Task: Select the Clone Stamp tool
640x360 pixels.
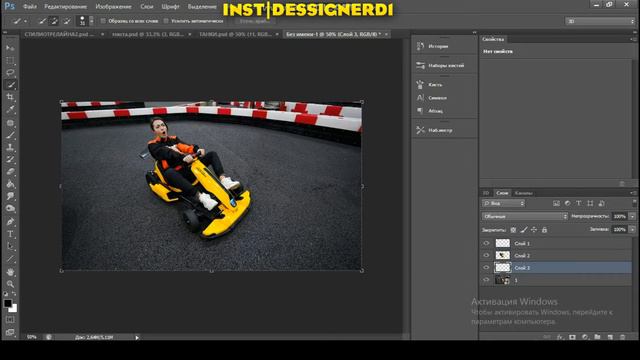Action: pyautogui.click(x=10, y=147)
